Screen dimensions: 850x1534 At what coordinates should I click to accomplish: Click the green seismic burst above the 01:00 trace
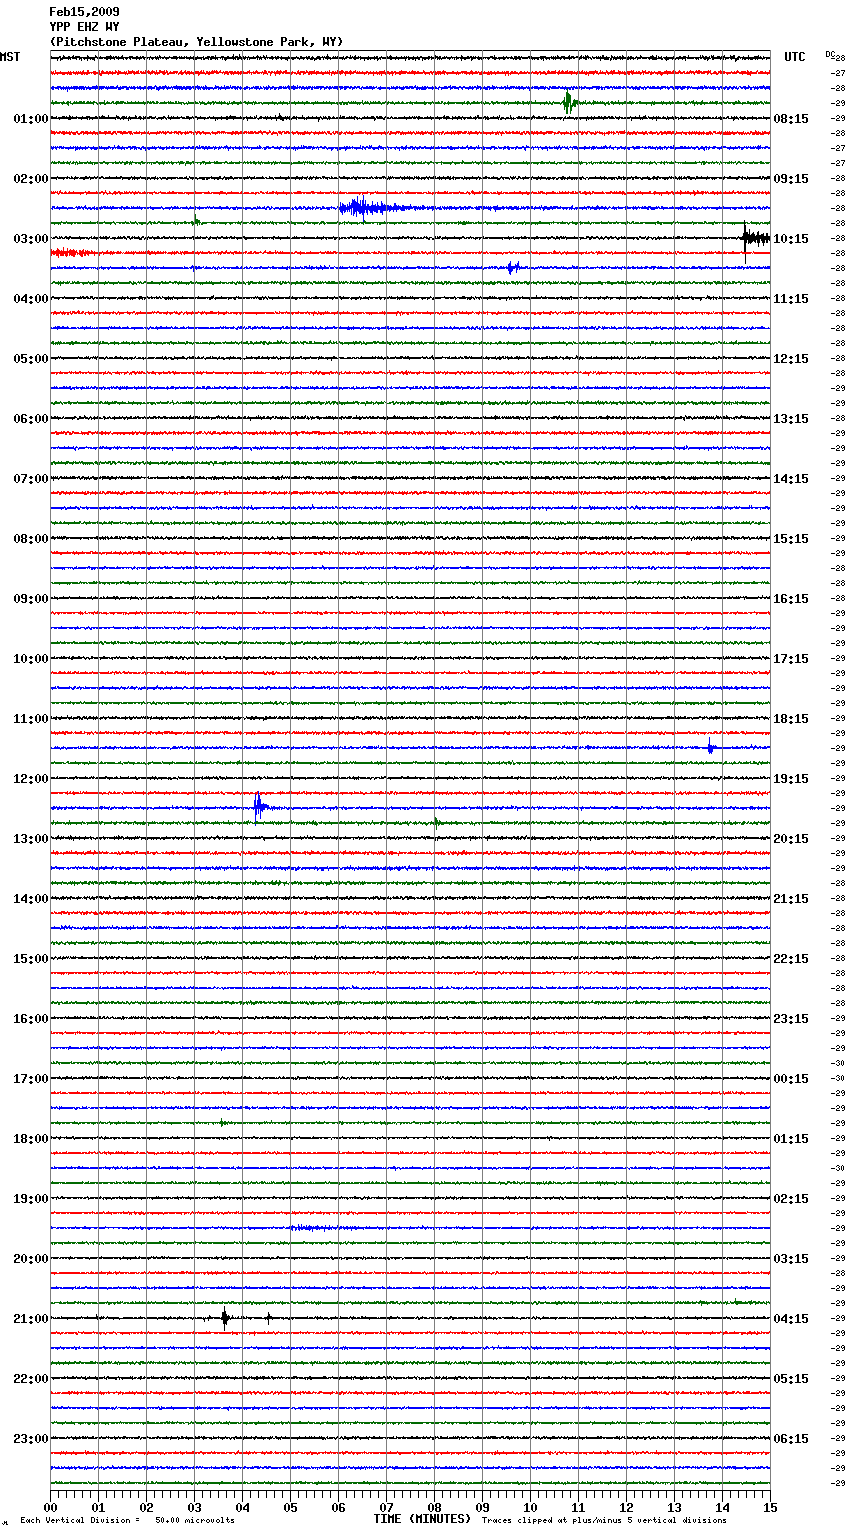click(569, 102)
